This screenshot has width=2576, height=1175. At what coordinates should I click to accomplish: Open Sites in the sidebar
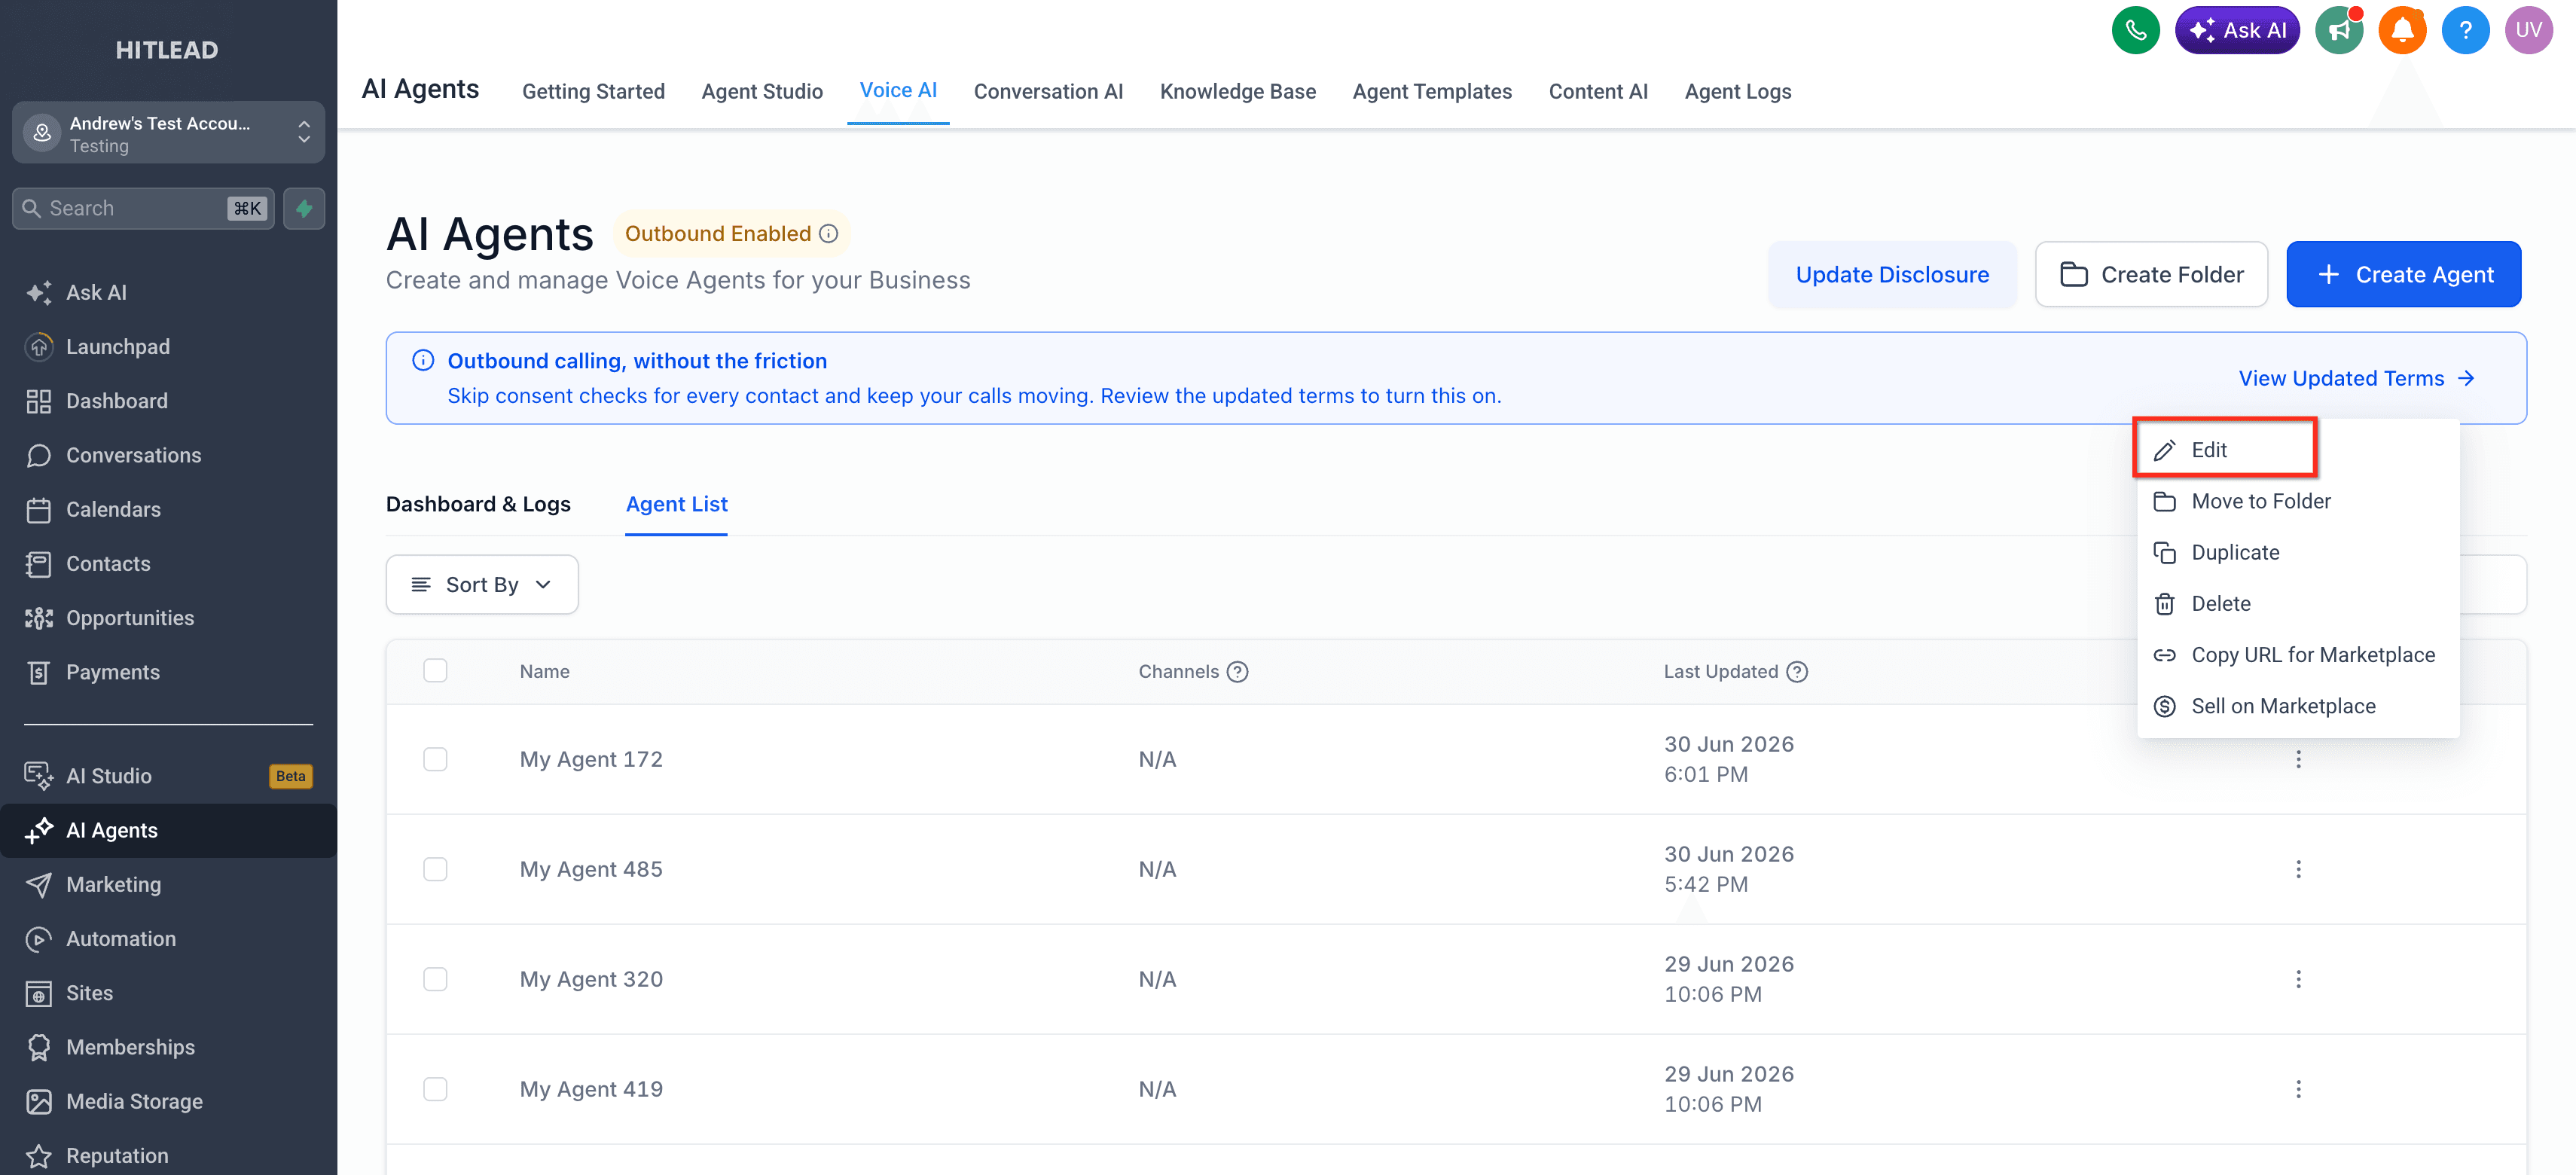(168, 993)
